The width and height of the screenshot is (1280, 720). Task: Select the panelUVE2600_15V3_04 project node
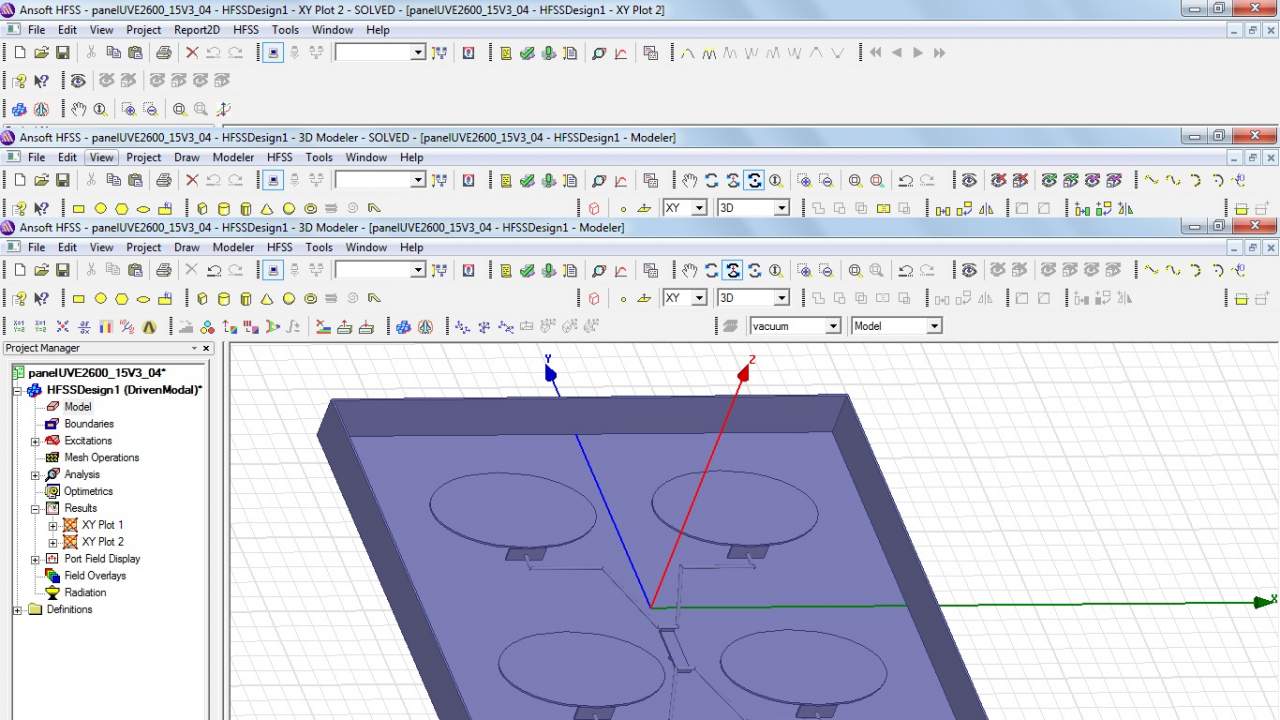[97, 373]
